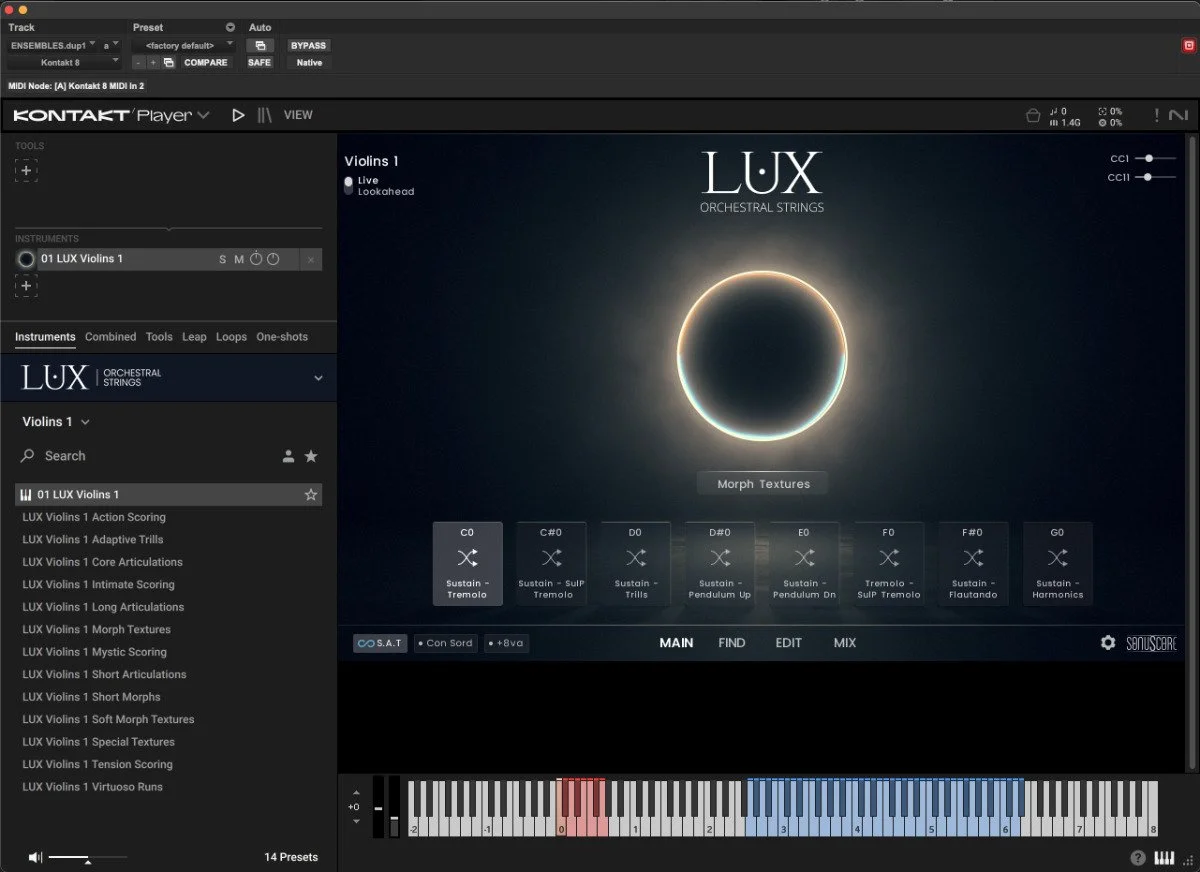
Task: Click the BYPASS button
Action: coord(308,45)
